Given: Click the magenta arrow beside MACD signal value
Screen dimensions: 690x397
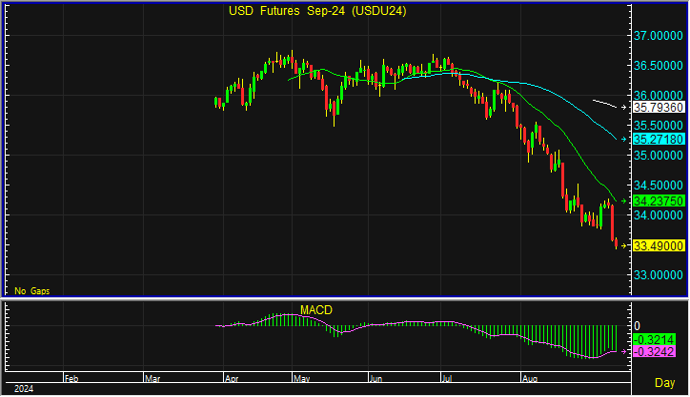Looking at the screenshot, I should (x=623, y=352).
